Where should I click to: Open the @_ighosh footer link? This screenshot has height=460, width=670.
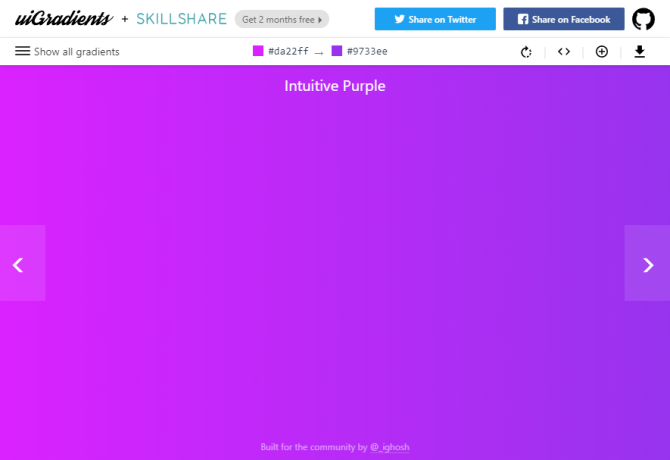click(x=390, y=447)
